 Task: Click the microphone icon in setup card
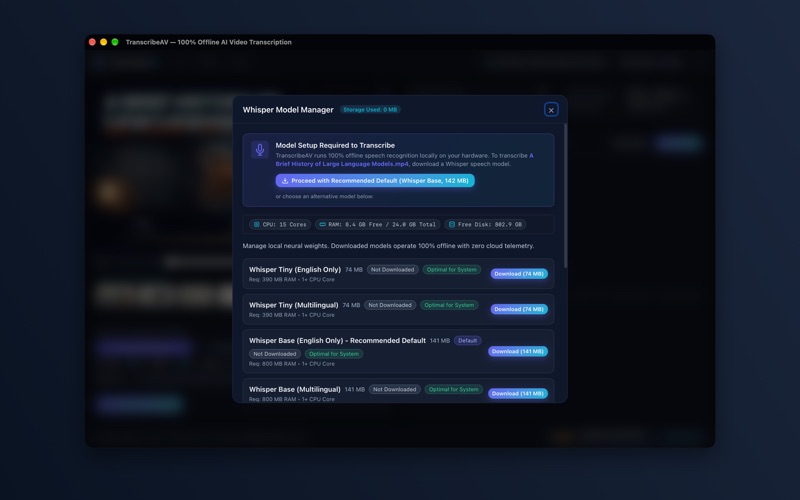[260, 149]
